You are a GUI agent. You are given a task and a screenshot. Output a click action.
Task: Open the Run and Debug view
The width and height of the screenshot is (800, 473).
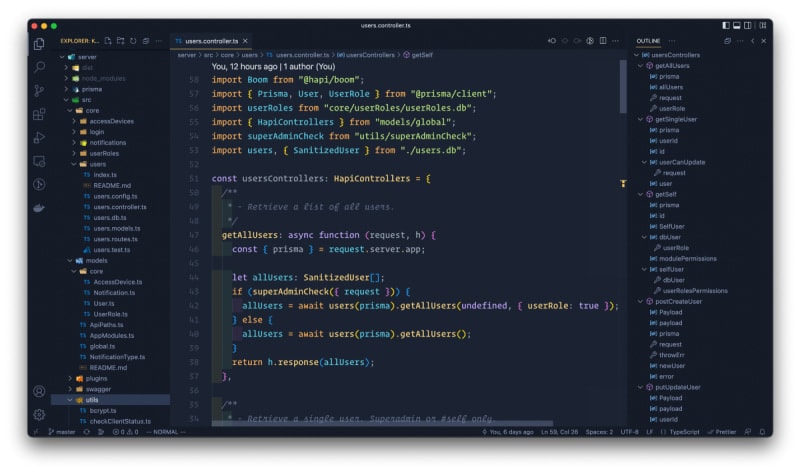tap(39, 137)
